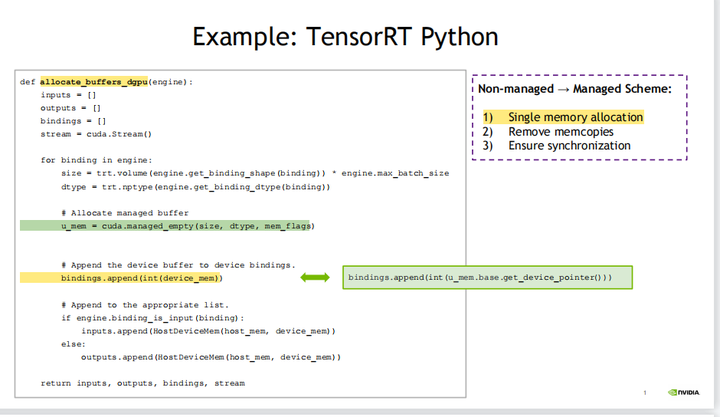Click the dtype = trt.nptype code line
The height and width of the screenshot is (417, 720).
196,187
